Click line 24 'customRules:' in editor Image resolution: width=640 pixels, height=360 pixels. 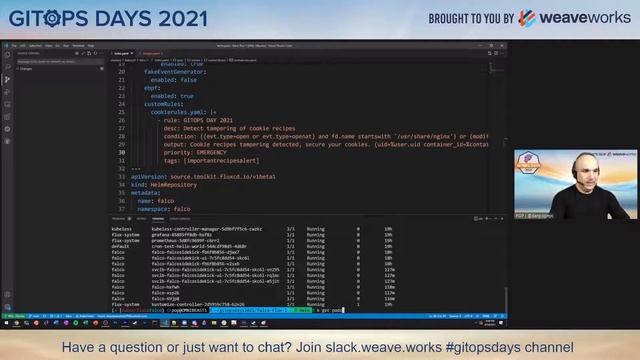click(163, 104)
